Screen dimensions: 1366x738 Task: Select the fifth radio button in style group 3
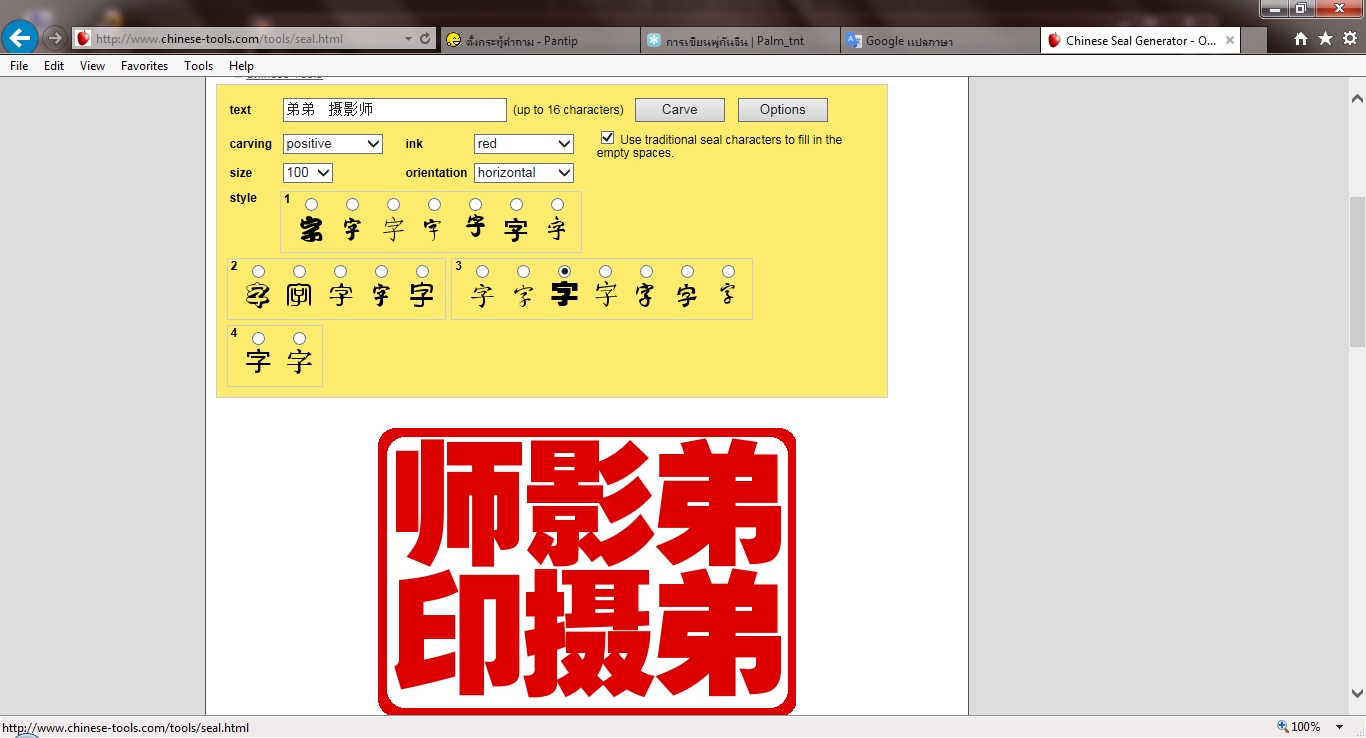point(646,271)
